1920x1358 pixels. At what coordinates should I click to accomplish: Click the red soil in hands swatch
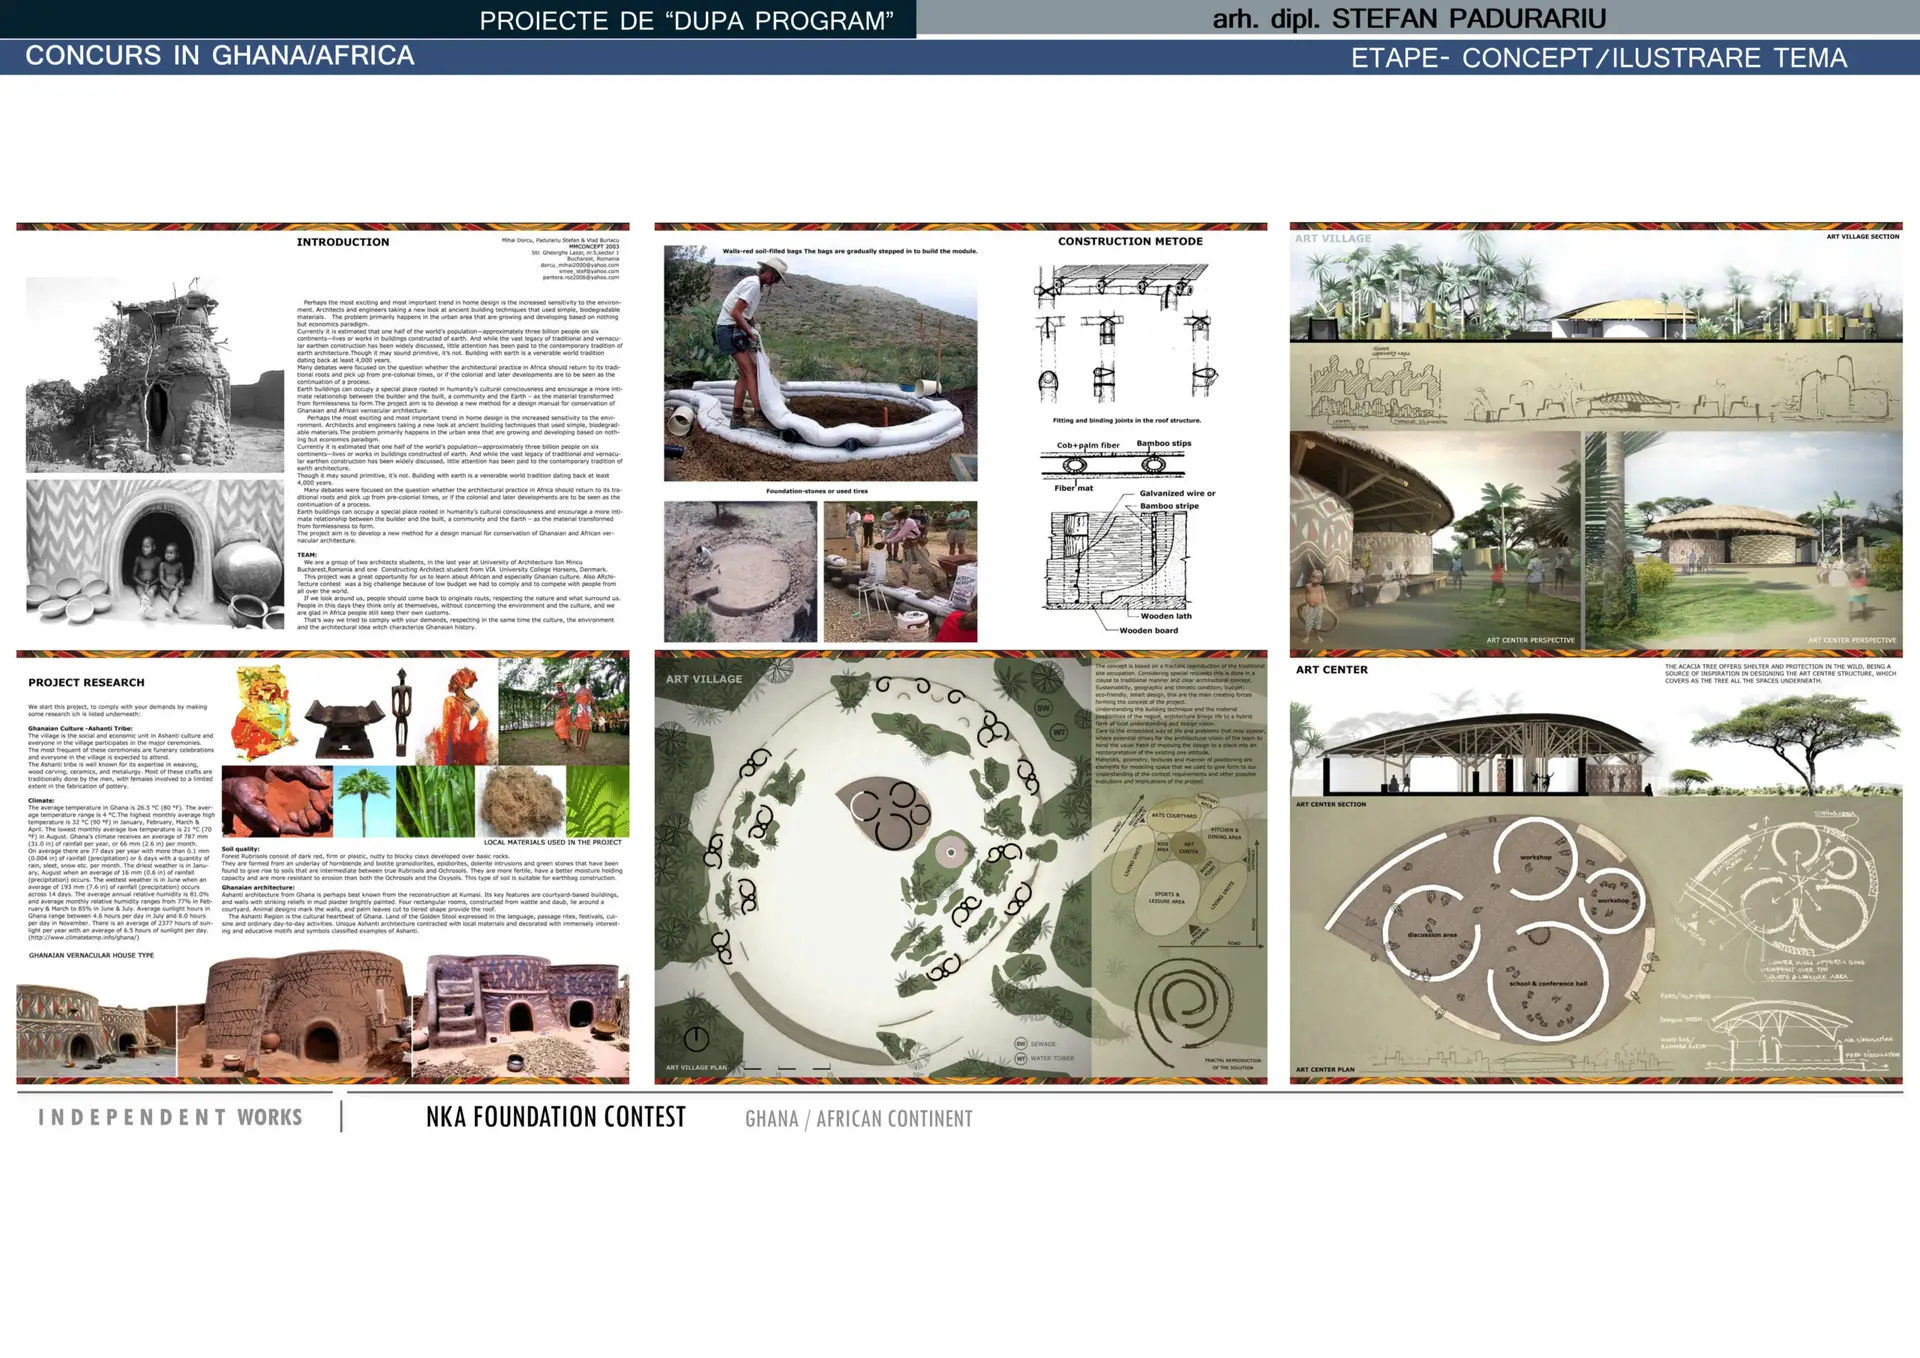277,802
